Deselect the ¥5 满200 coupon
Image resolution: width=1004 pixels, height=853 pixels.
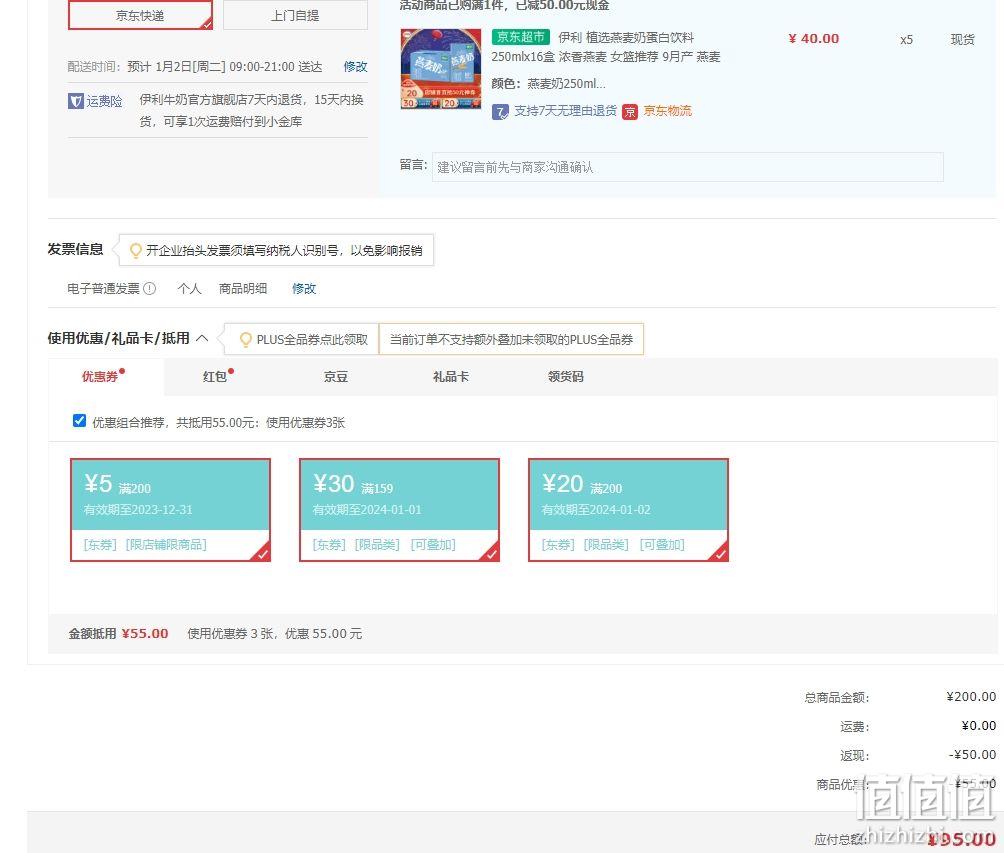(170, 510)
